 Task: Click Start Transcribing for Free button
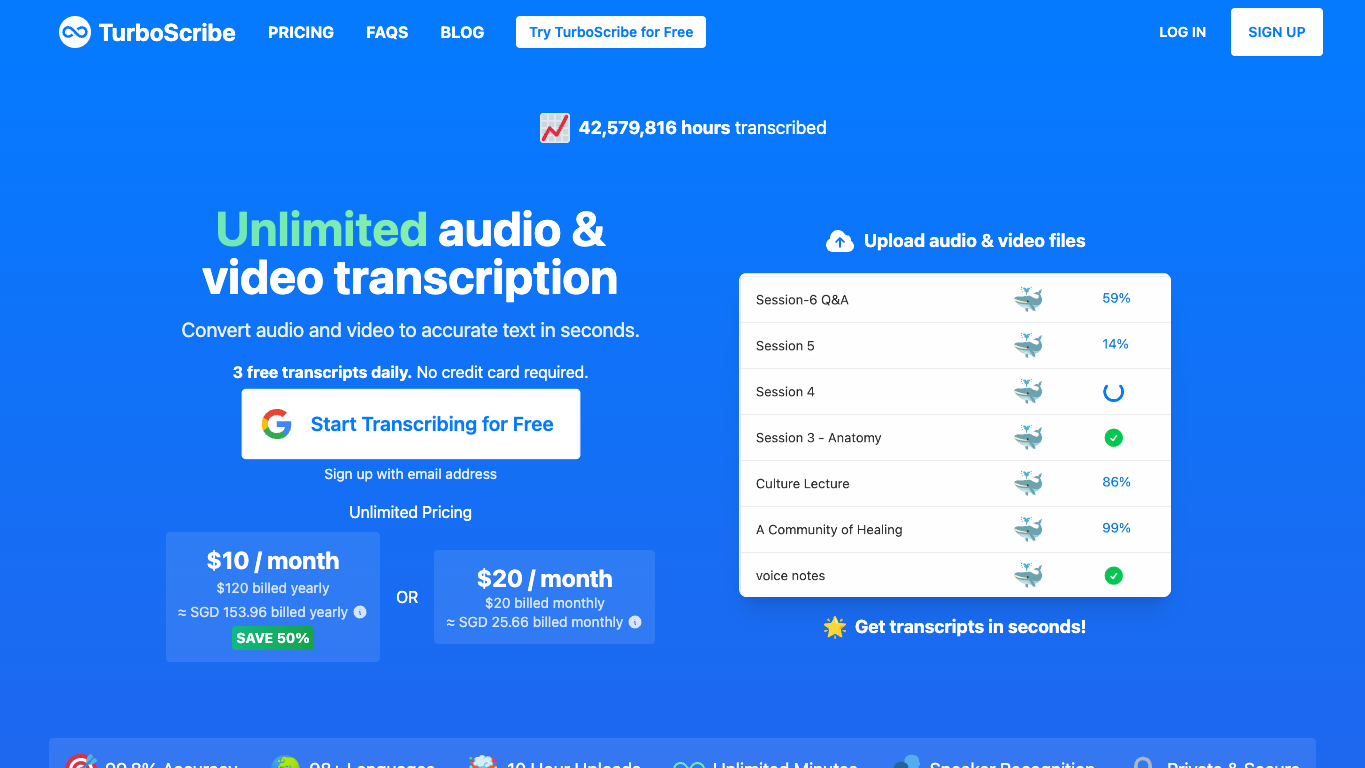pos(411,424)
